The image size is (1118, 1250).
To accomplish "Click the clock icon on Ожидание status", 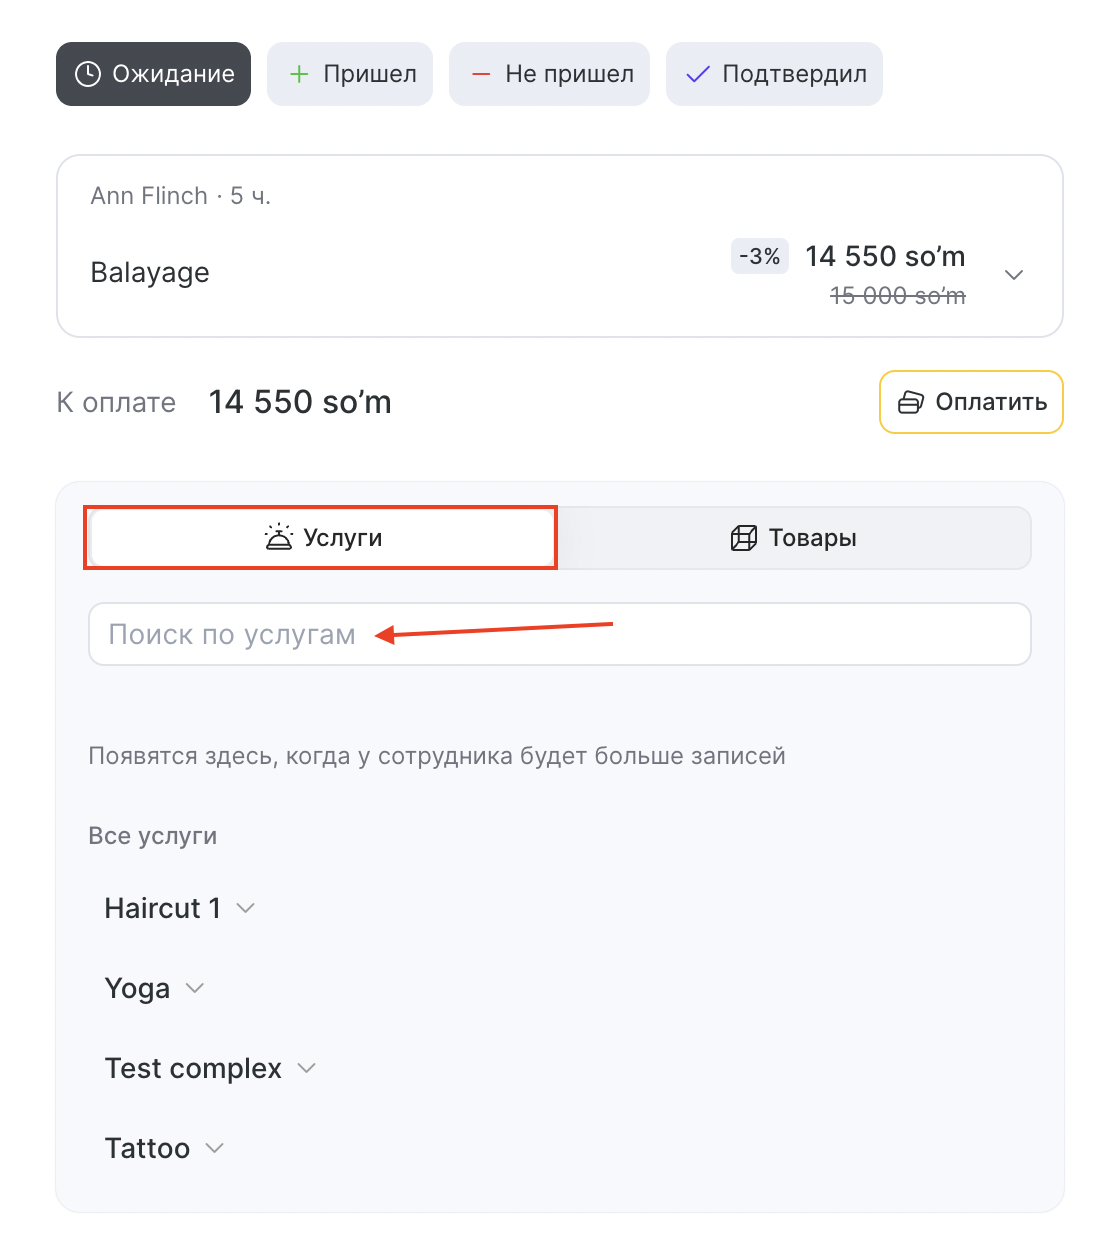I will pyautogui.click(x=88, y=74).
